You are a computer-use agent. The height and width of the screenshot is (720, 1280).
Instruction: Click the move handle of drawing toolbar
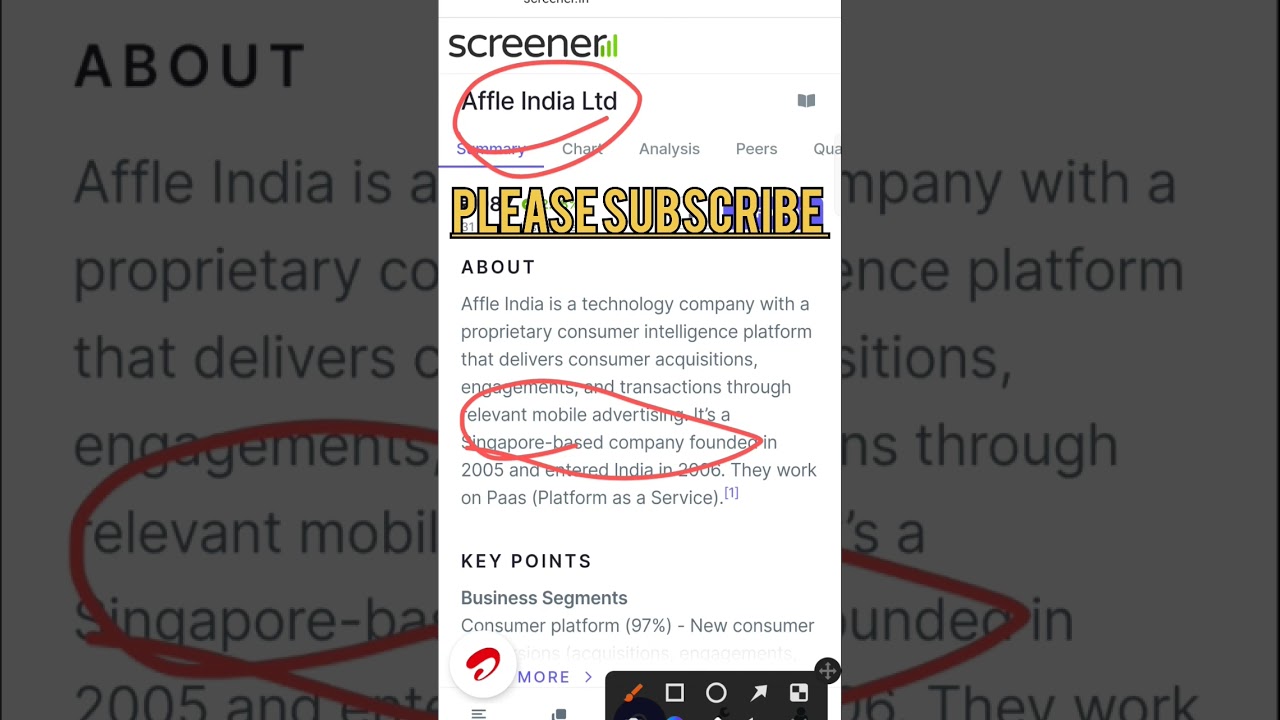pyautogui.click(x=827, y=671)
